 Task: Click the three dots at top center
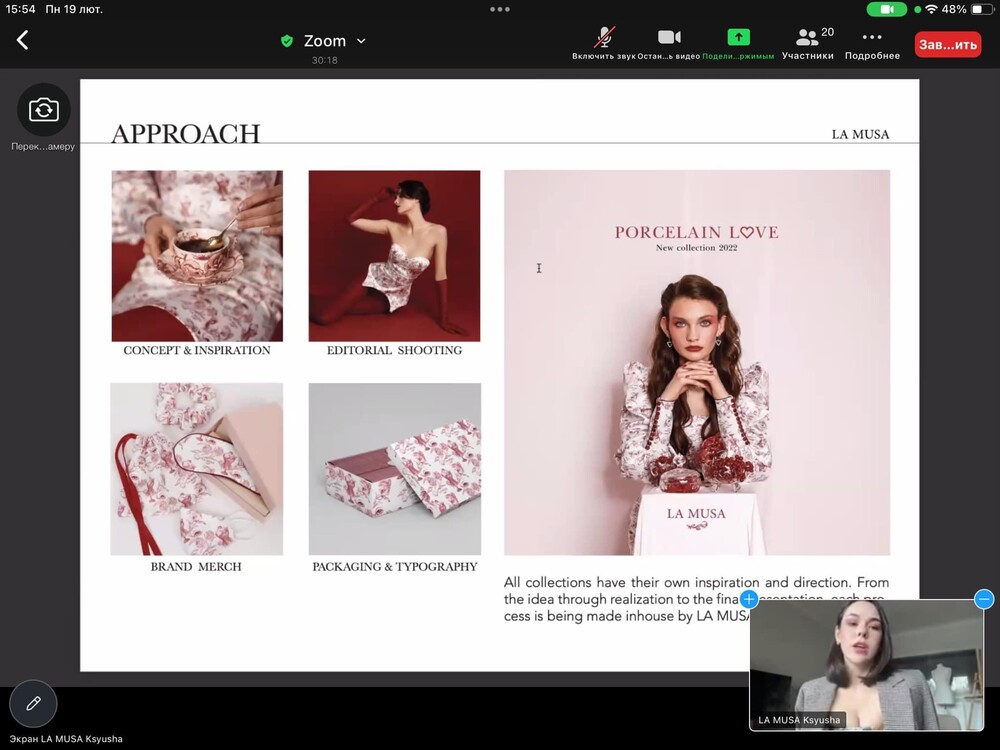pyautogui.click(x=500, y=10)
